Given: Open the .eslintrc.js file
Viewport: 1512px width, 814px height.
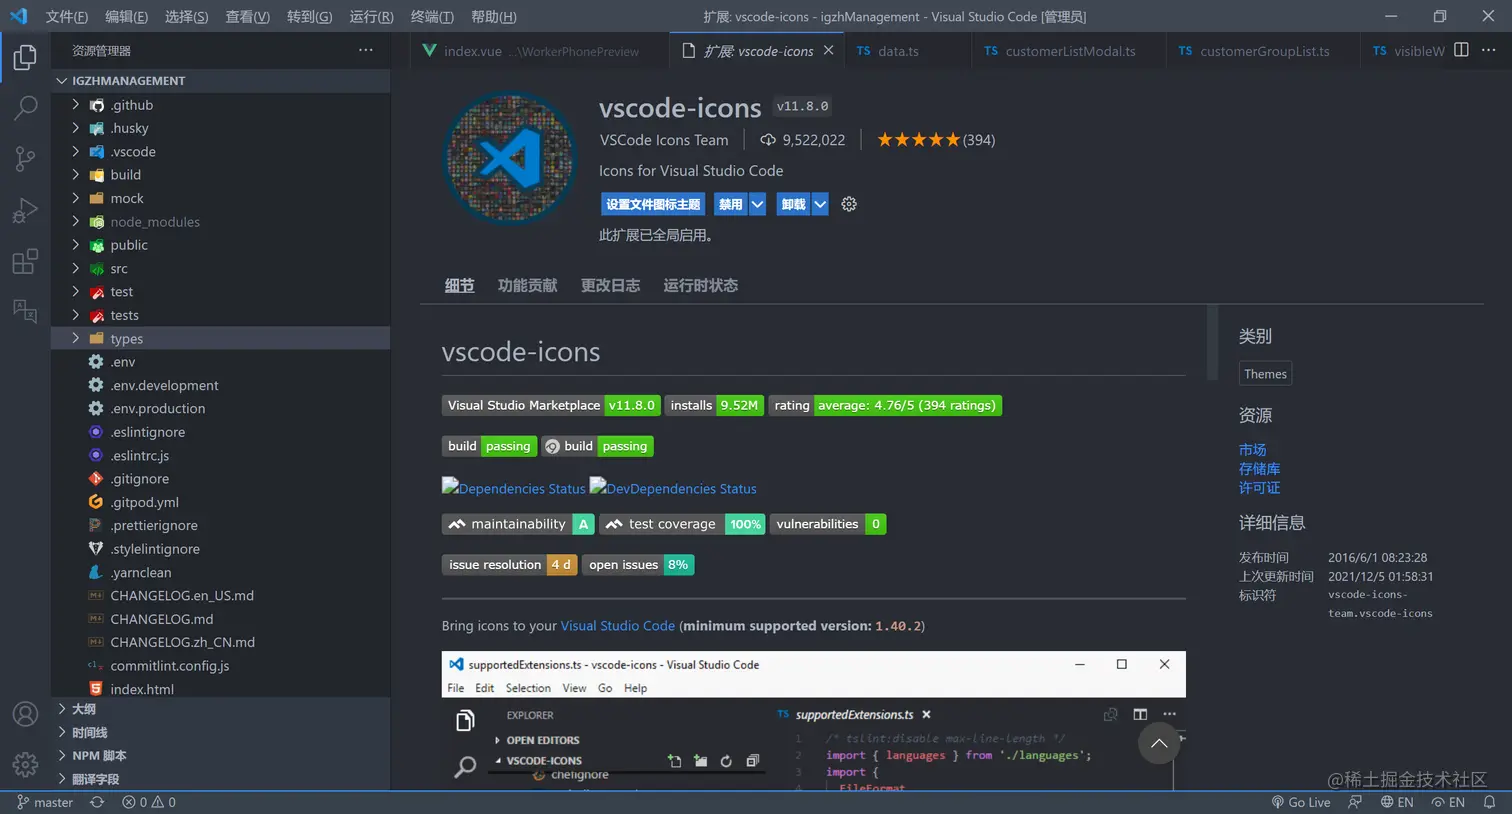Looking at the screenshot, I should tap(220, 455).
